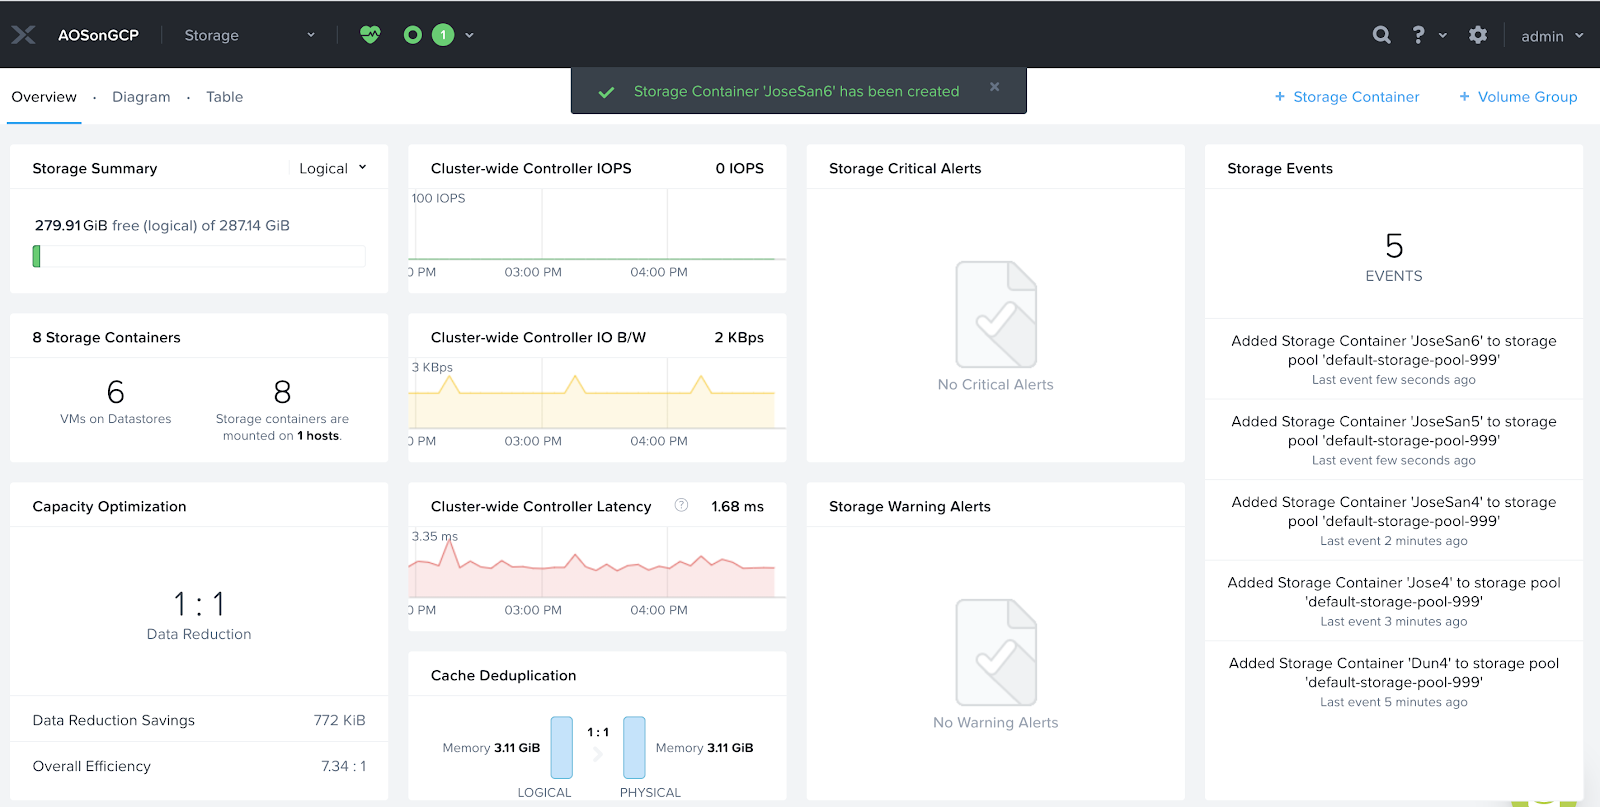Screen dimensions: 1600x807
Task: Click the add Storage Container link
Action: coord(1346,97)
